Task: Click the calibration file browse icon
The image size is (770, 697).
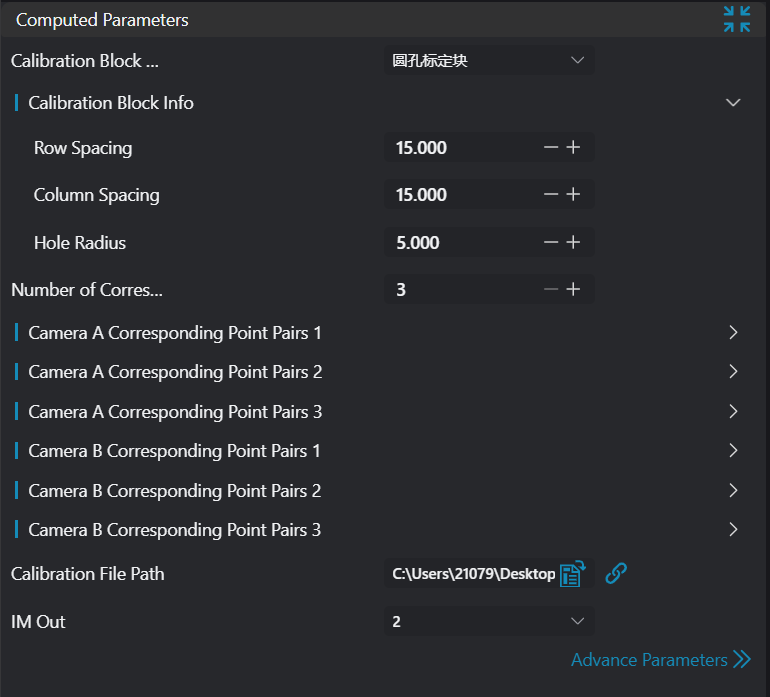Action: coord(572,574)
